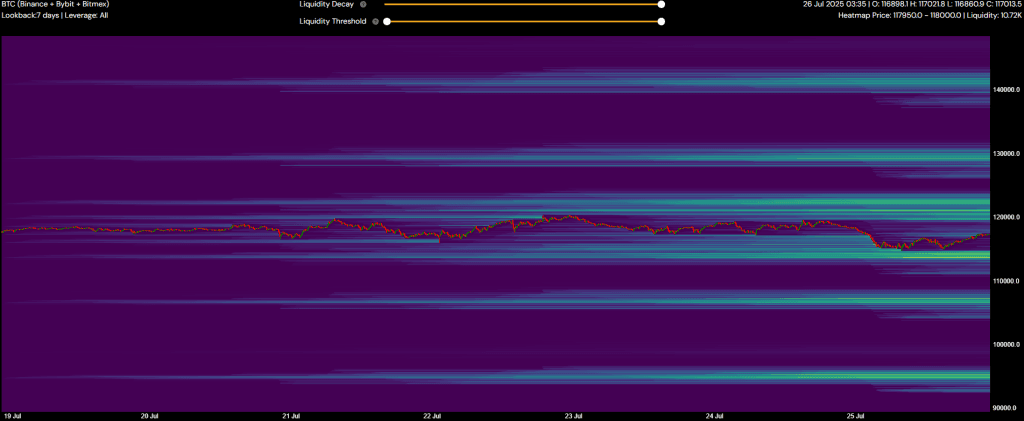The width and height of the screenshot is (1024, 421).
Task: Click the '24 Jul' date axis label
Action: point(715,415)
